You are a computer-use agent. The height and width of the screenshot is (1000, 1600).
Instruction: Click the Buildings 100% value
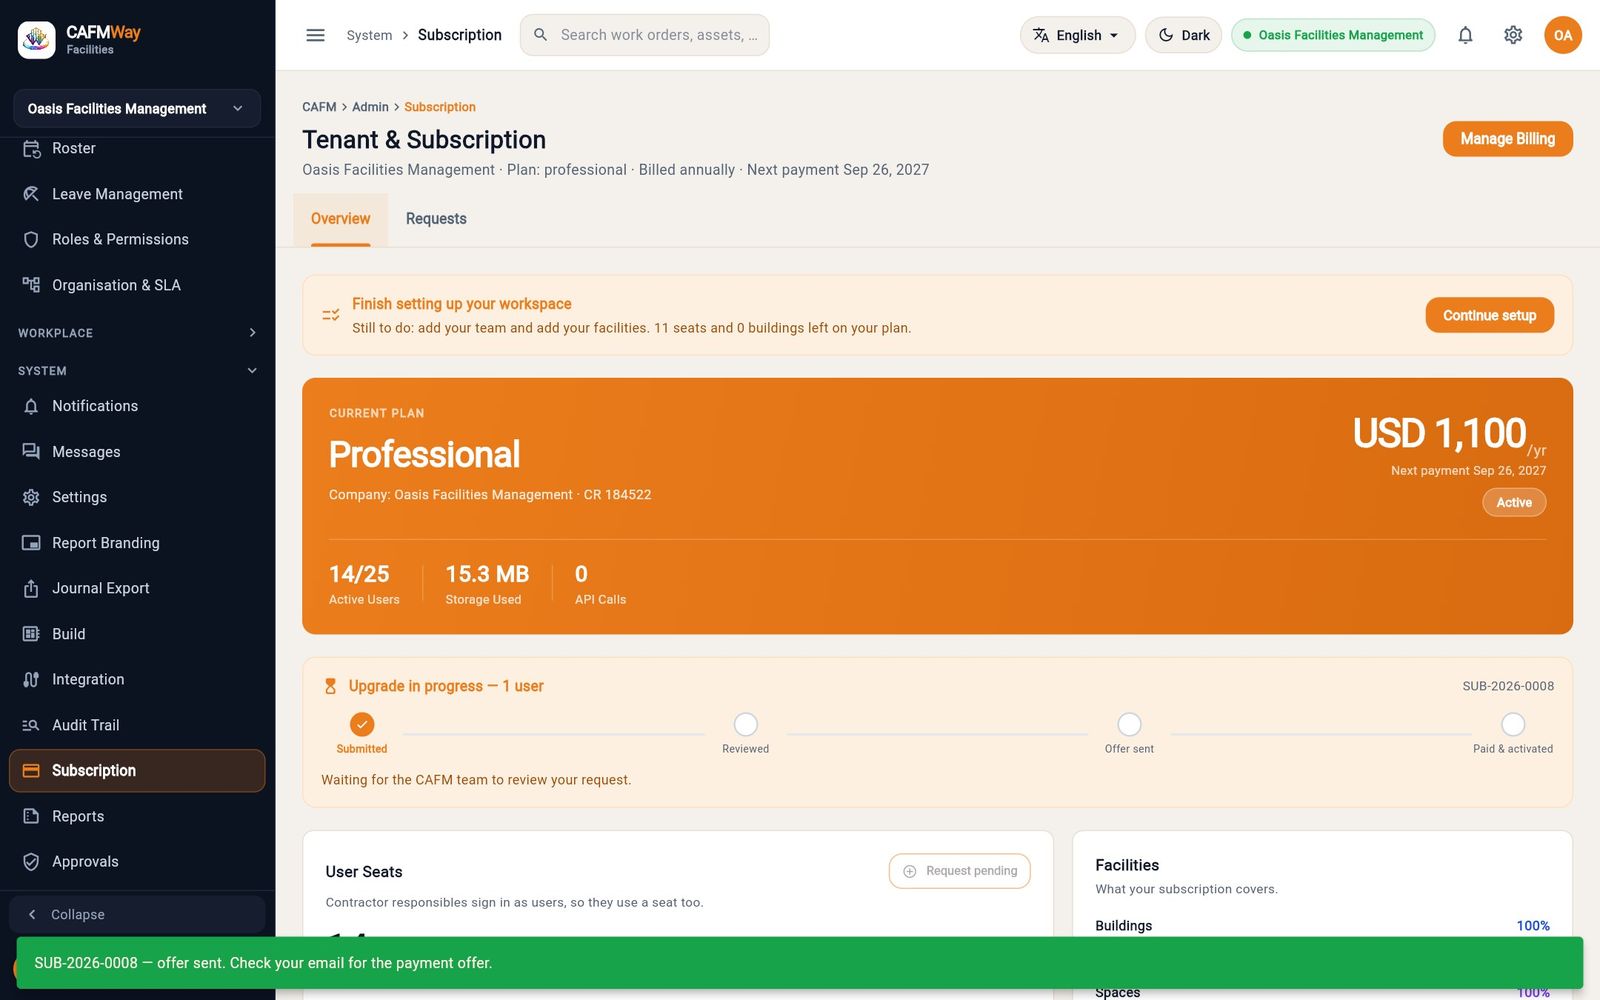click(x=1533, y=926)
